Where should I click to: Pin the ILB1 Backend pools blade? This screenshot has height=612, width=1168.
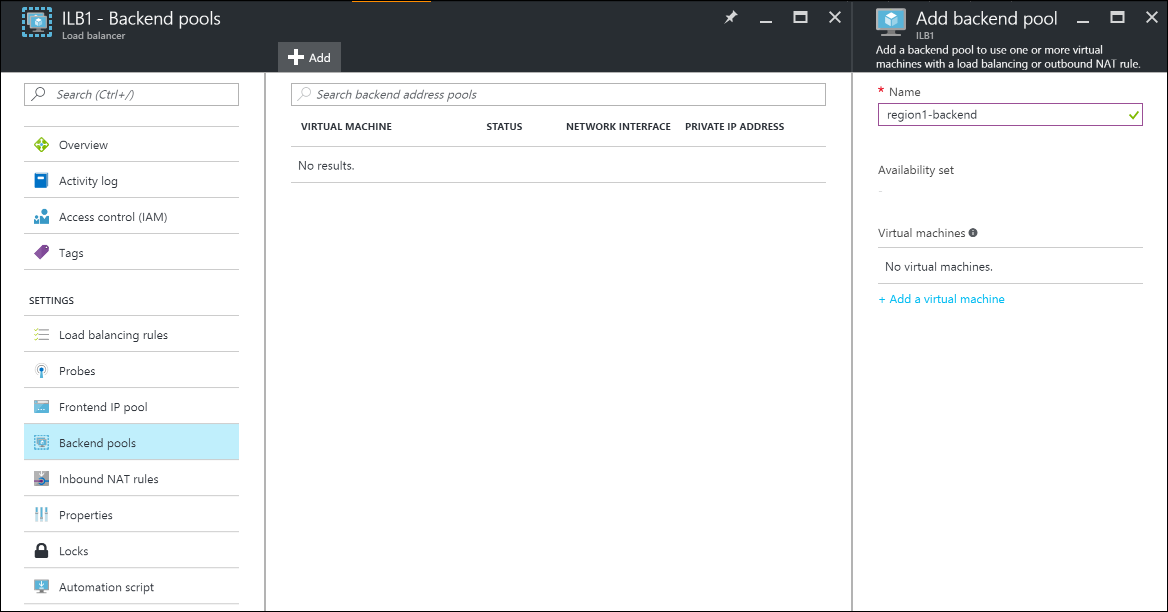click(731, 18)
